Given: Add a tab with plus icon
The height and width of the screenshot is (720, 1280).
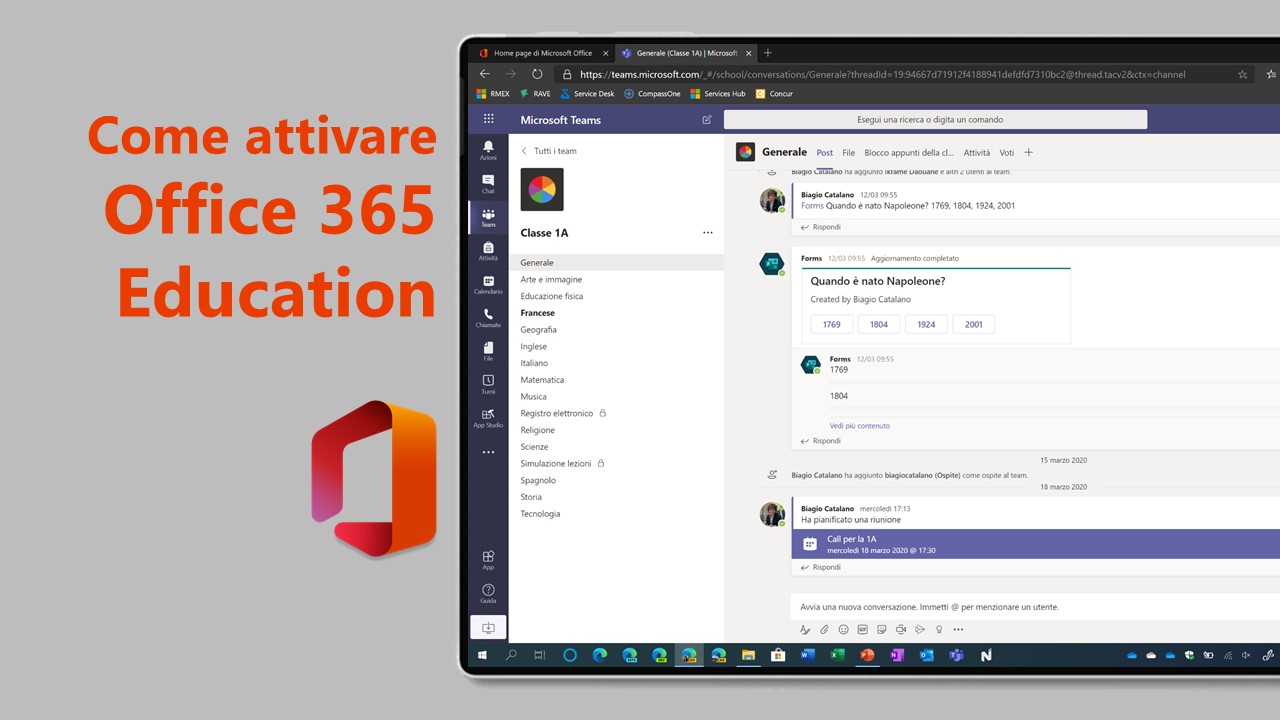Looking at the screenshot, I should (x=1028, y=152).
